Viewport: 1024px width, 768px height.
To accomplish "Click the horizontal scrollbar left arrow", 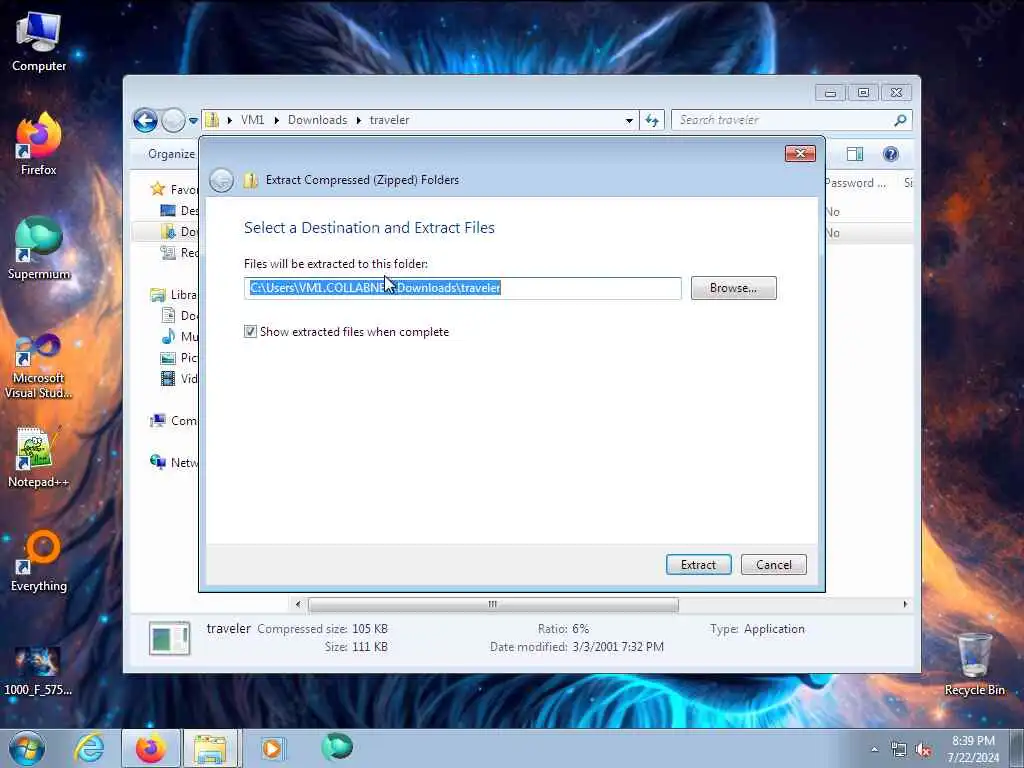I will click(x=298, y=605).
